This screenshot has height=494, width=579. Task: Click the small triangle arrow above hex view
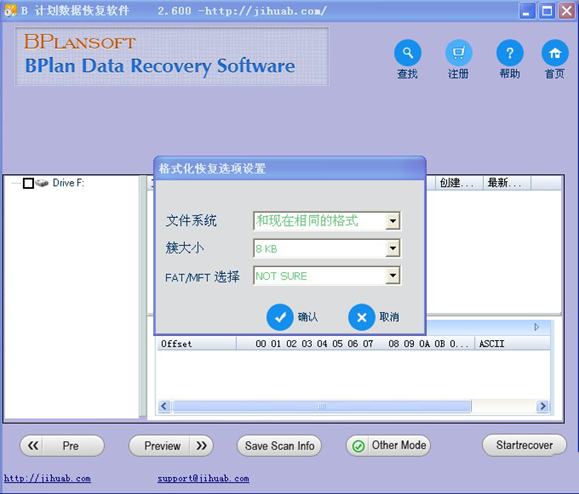[x=537, y=327]
